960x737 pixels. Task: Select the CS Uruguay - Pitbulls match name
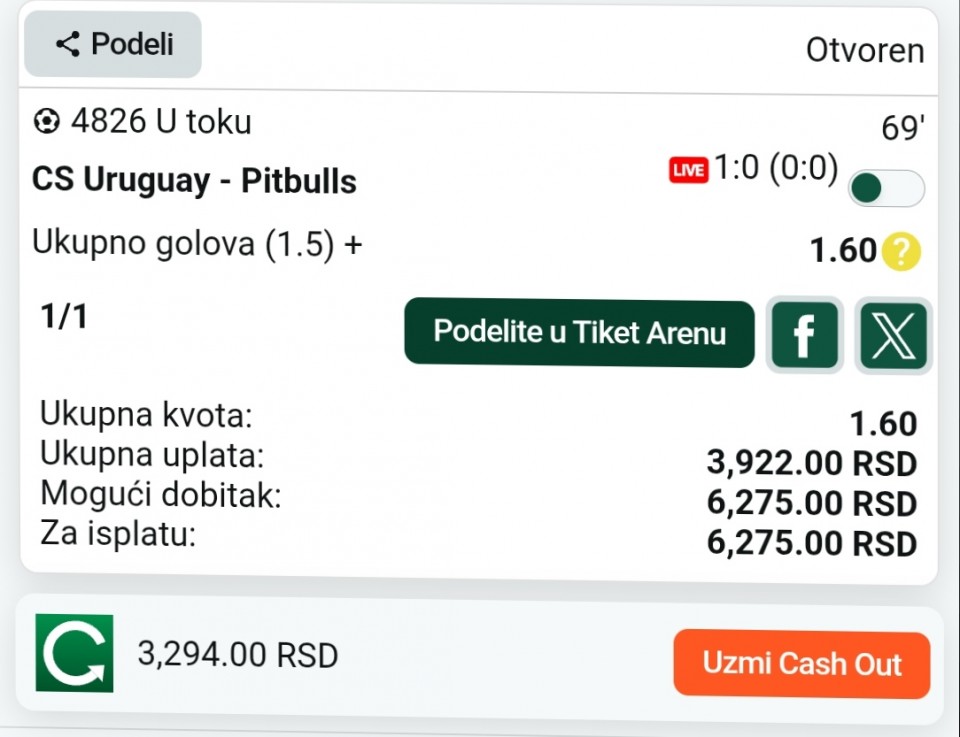click(194, 181)
